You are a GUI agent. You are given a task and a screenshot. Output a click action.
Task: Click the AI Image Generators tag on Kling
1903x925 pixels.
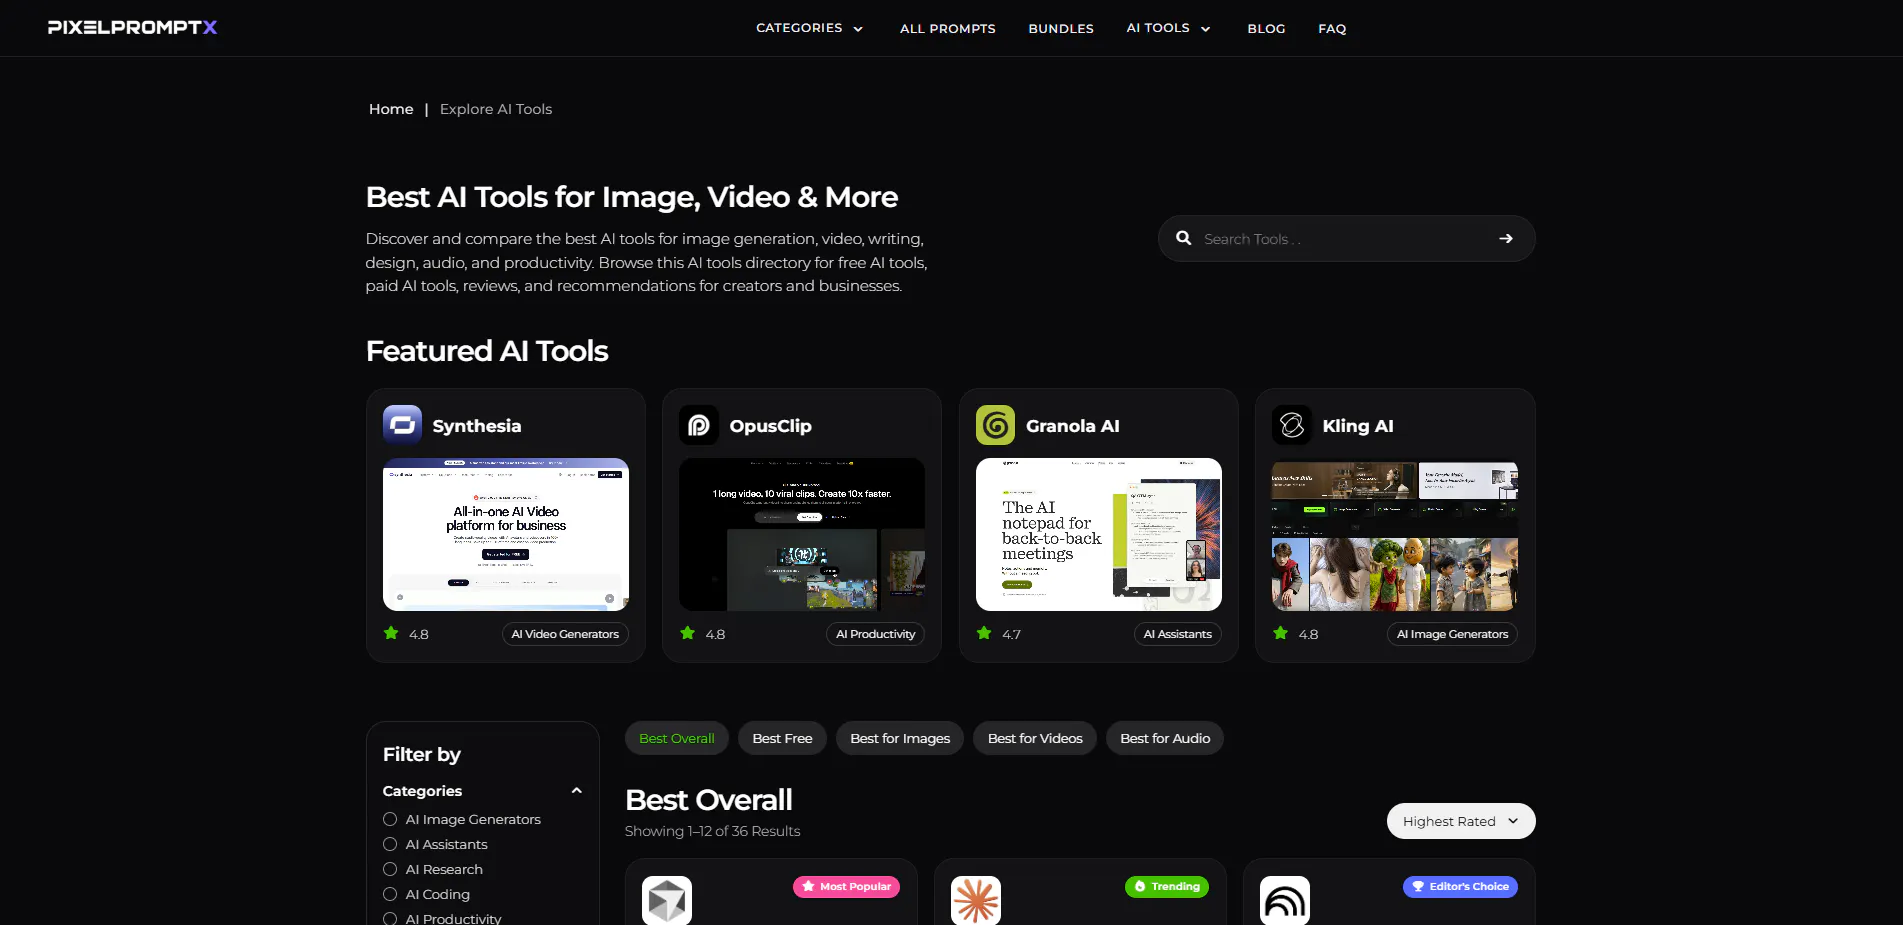coord(1452,634)
